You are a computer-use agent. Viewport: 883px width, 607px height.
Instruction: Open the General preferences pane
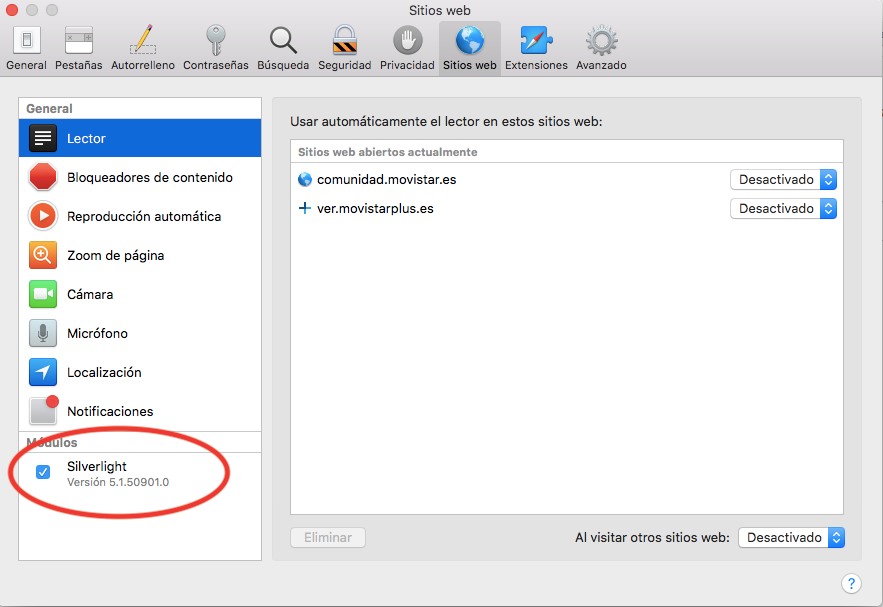(x=26, y=48)
